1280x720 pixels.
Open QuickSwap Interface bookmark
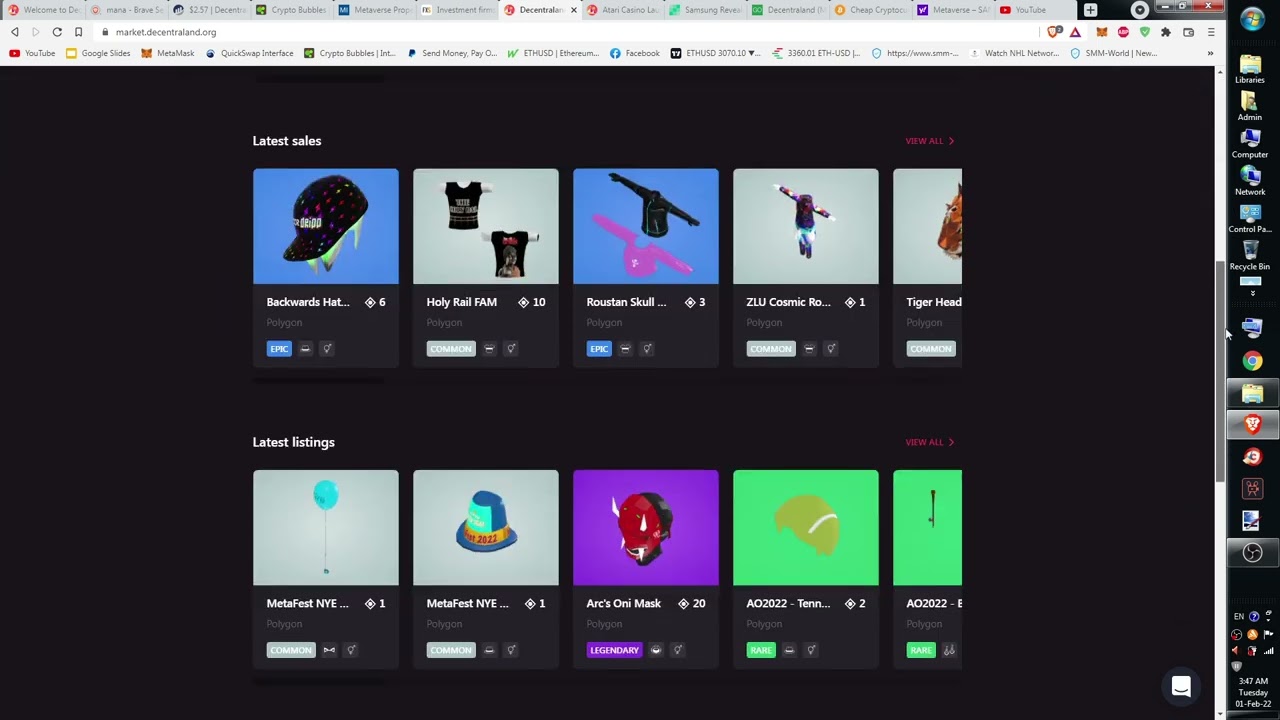coord(249,53)
